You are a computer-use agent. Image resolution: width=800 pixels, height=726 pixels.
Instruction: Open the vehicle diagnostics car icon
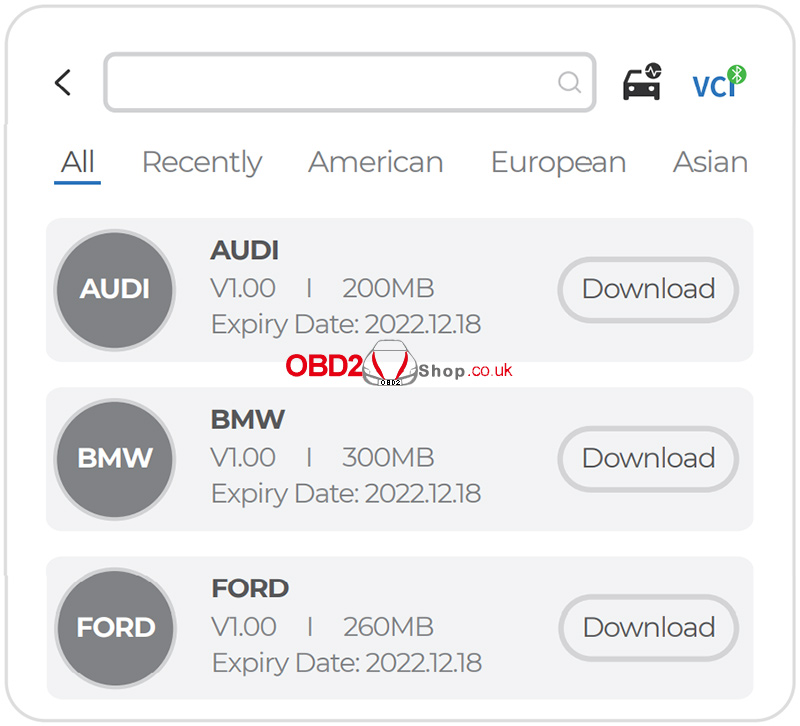(642, 83)
